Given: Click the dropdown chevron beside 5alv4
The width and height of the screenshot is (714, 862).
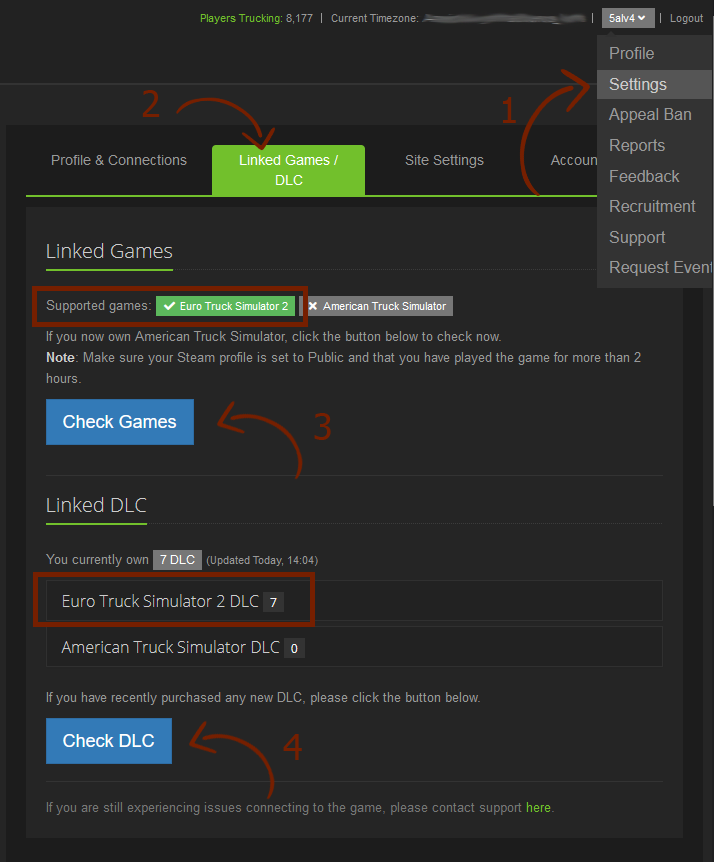Looking at the screenshot, I should click(x=641, y=18).
